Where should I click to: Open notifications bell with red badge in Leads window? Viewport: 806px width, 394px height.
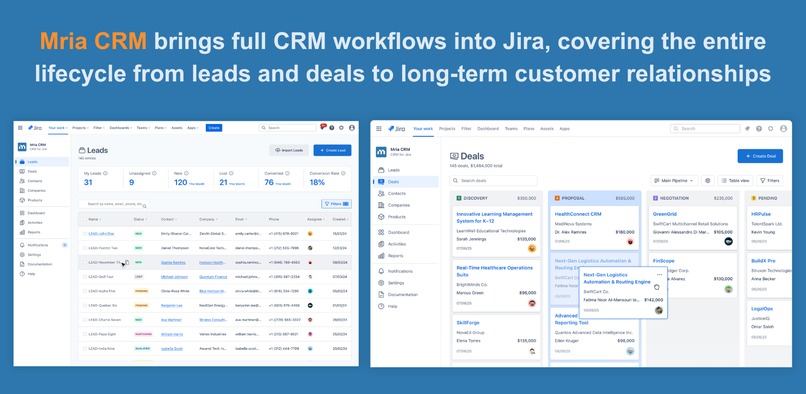point(322,127)
